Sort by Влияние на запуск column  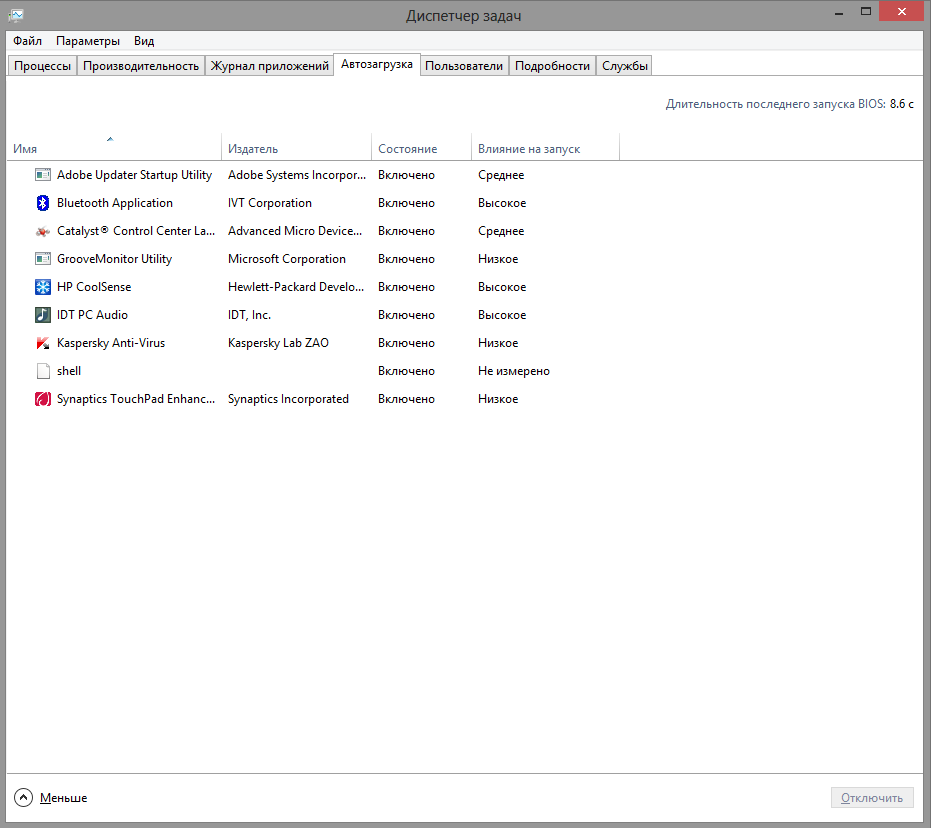tap(528, 149)
